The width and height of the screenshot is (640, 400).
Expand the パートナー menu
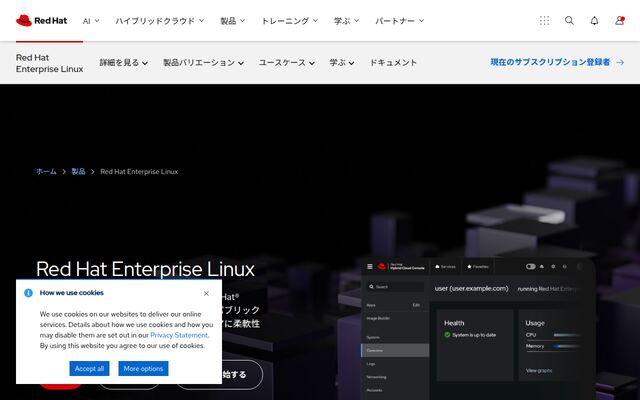pos(400,21)
